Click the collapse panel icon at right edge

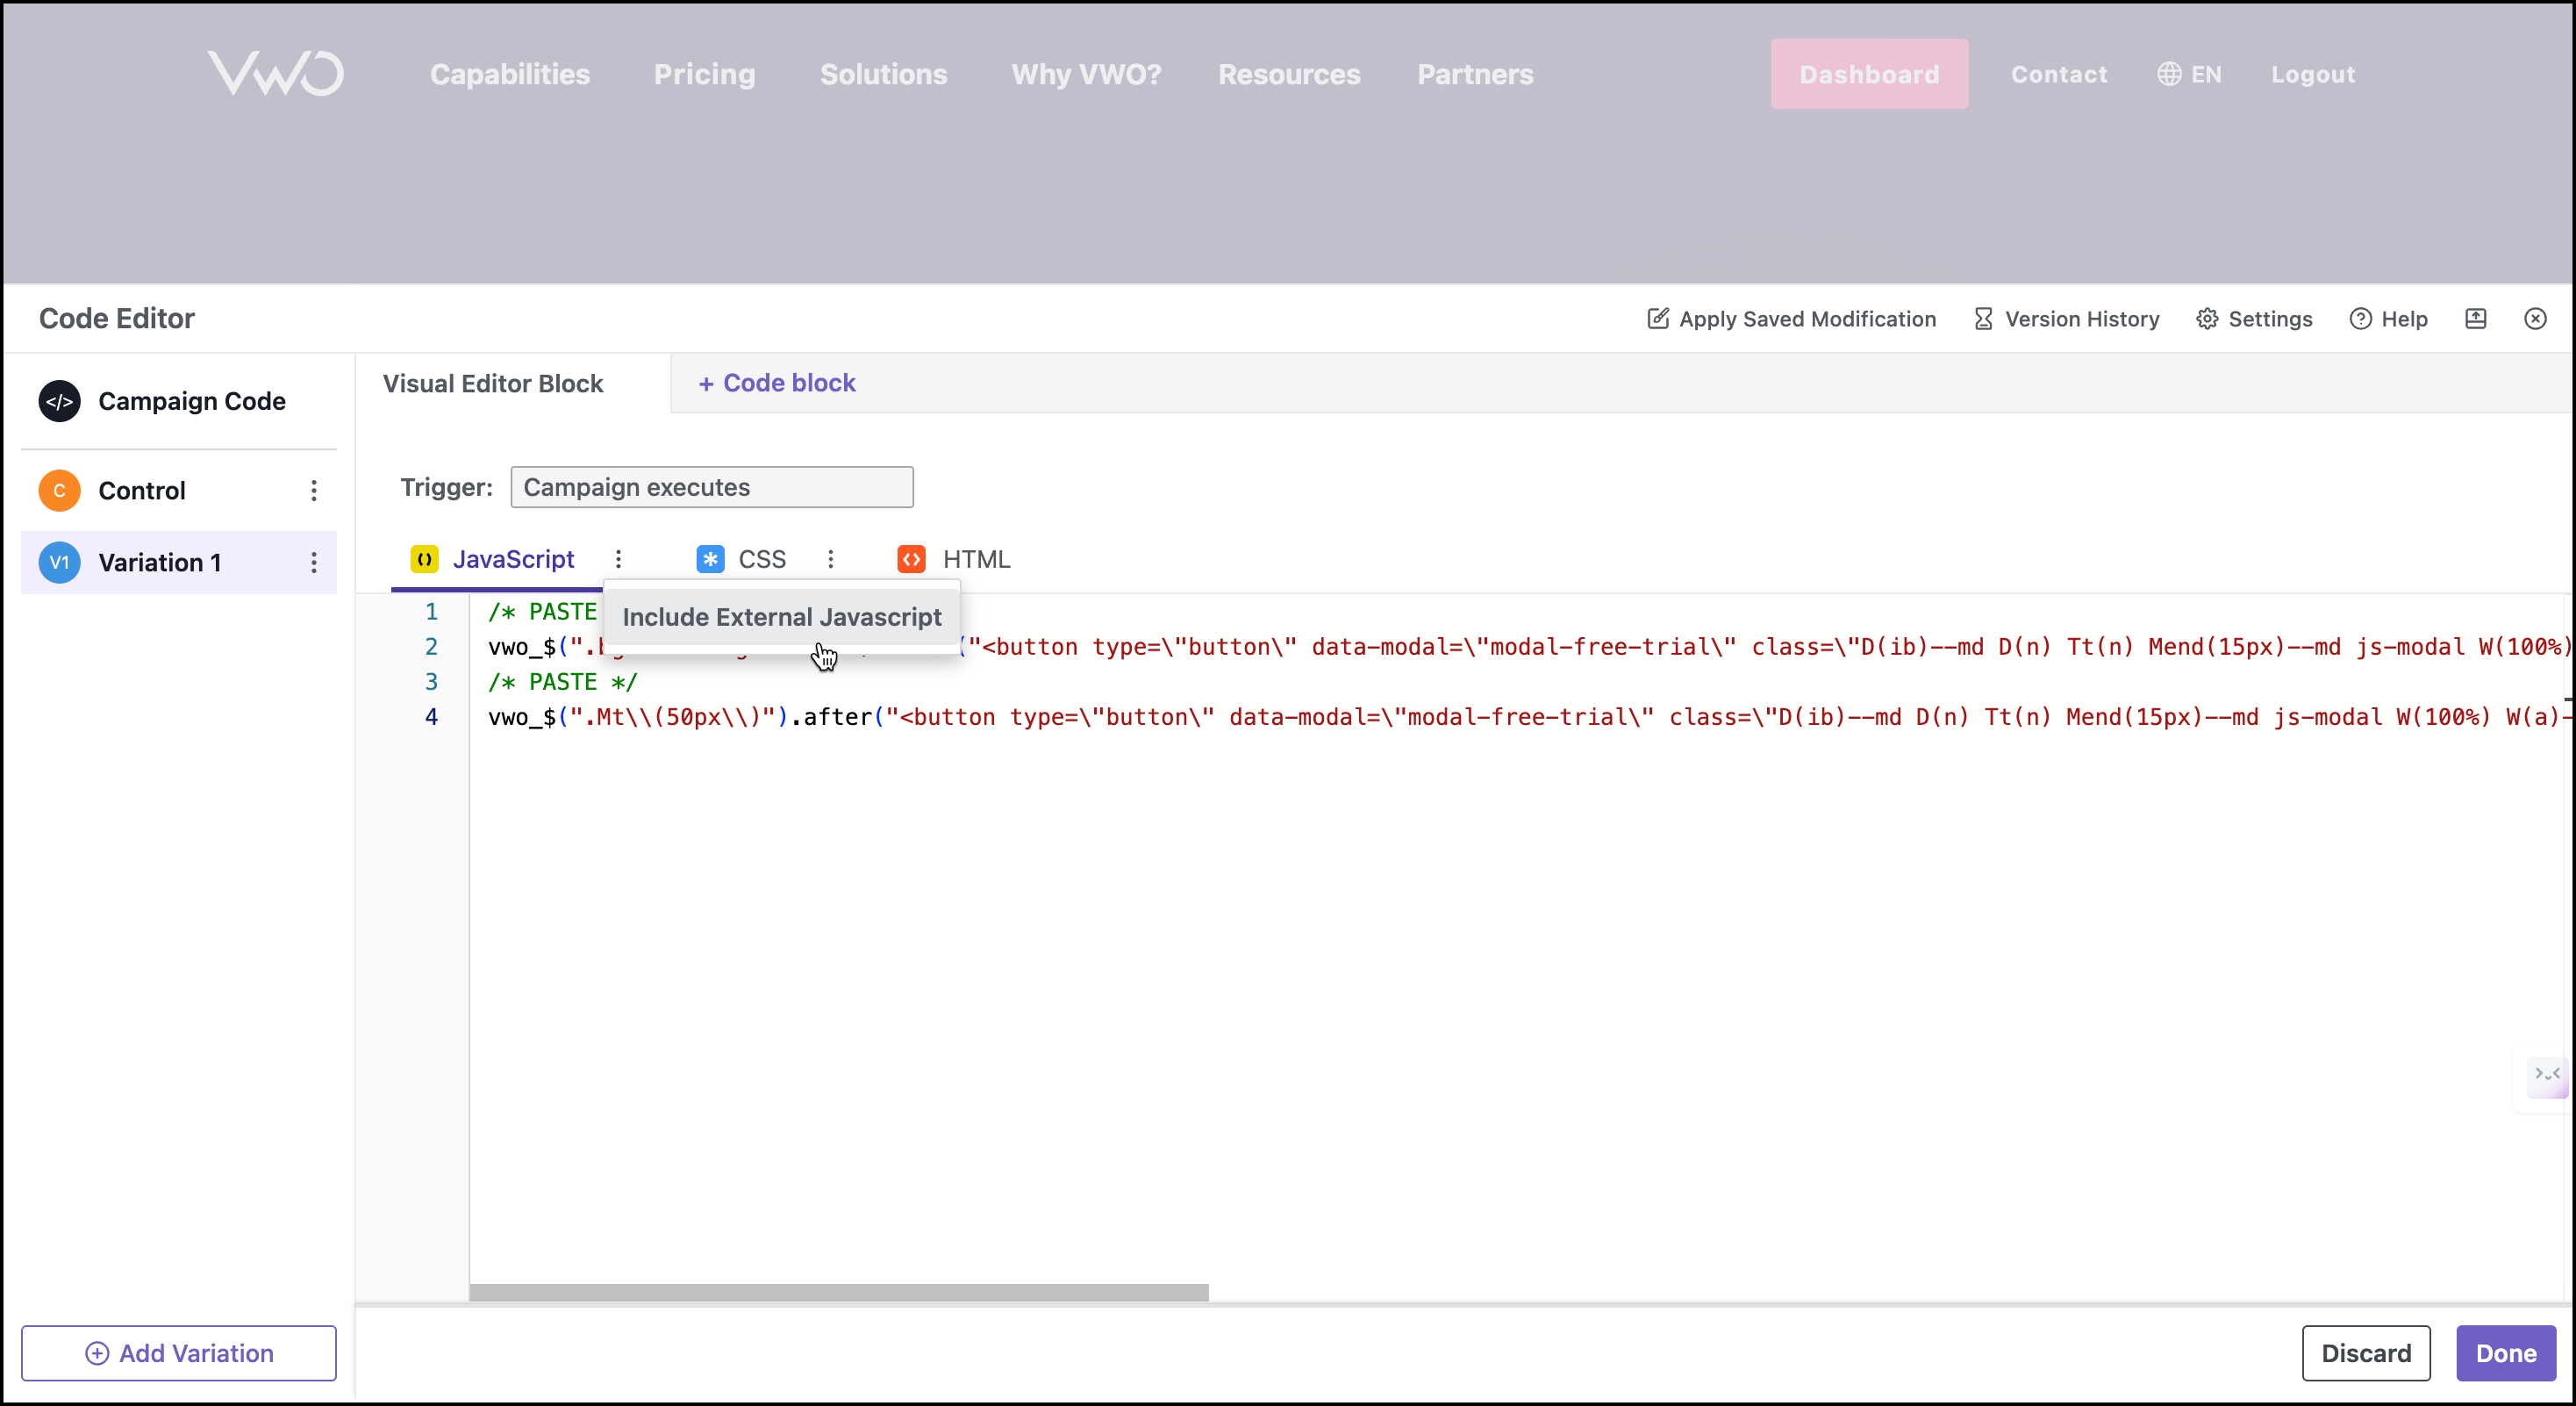(x=2546, y=1075)
